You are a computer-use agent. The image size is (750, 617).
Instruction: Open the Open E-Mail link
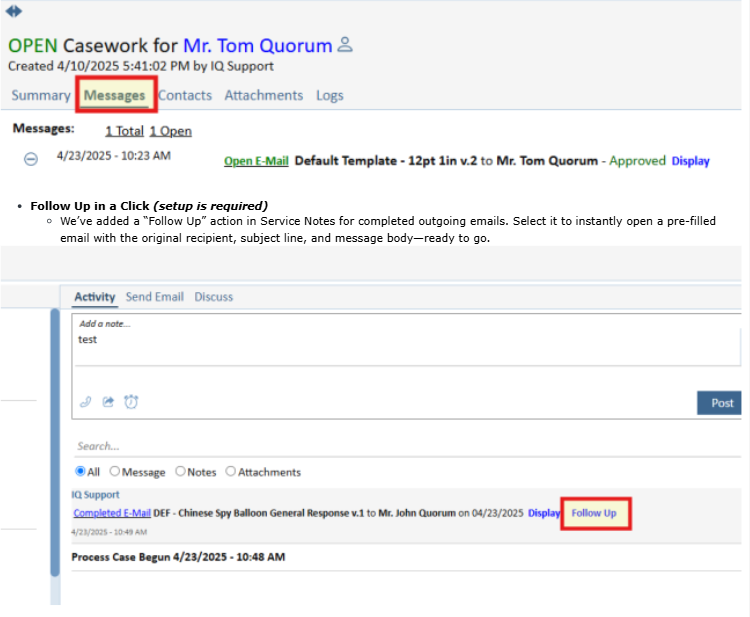256,161
